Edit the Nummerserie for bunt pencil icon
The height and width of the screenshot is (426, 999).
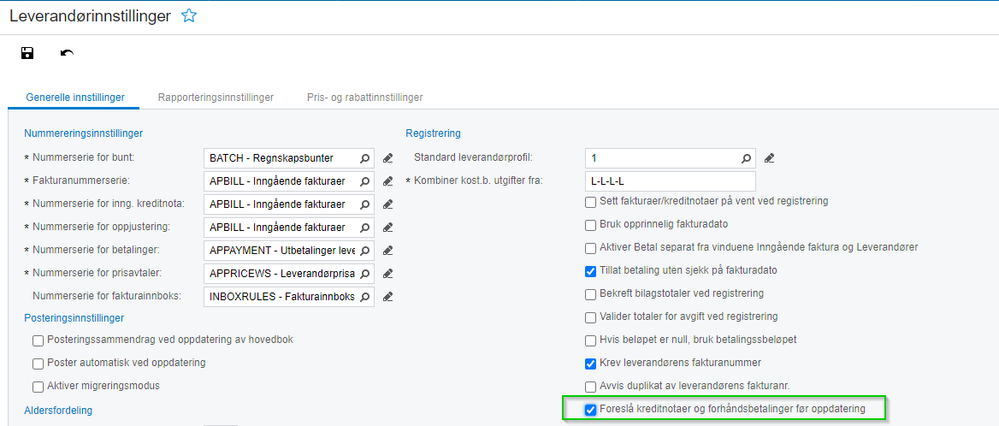[387, 158]
